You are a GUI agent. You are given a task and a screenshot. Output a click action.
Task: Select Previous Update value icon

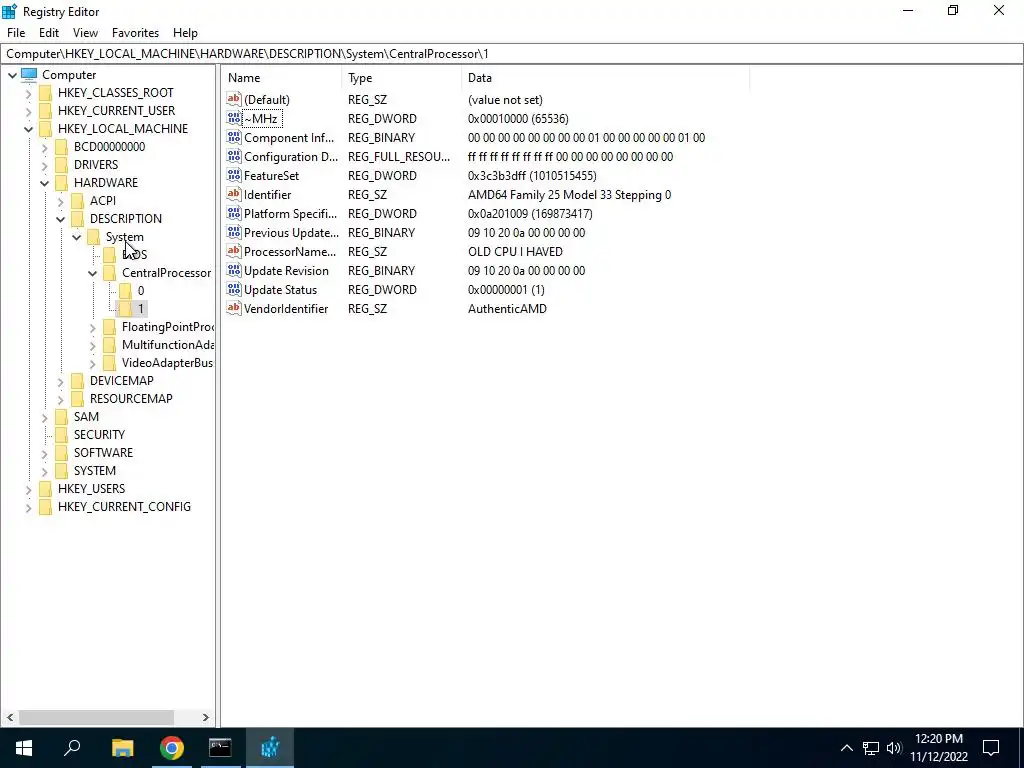point(234,232)
